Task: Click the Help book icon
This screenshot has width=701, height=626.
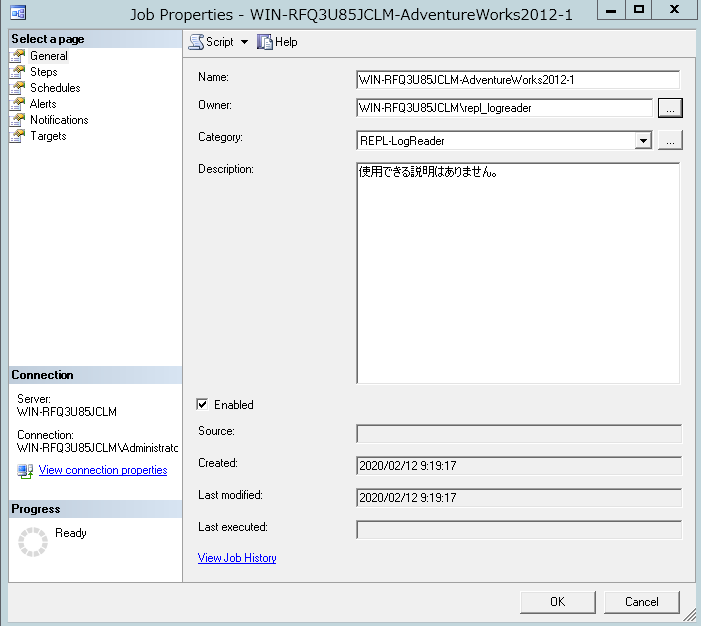Action: click(265, 42)
